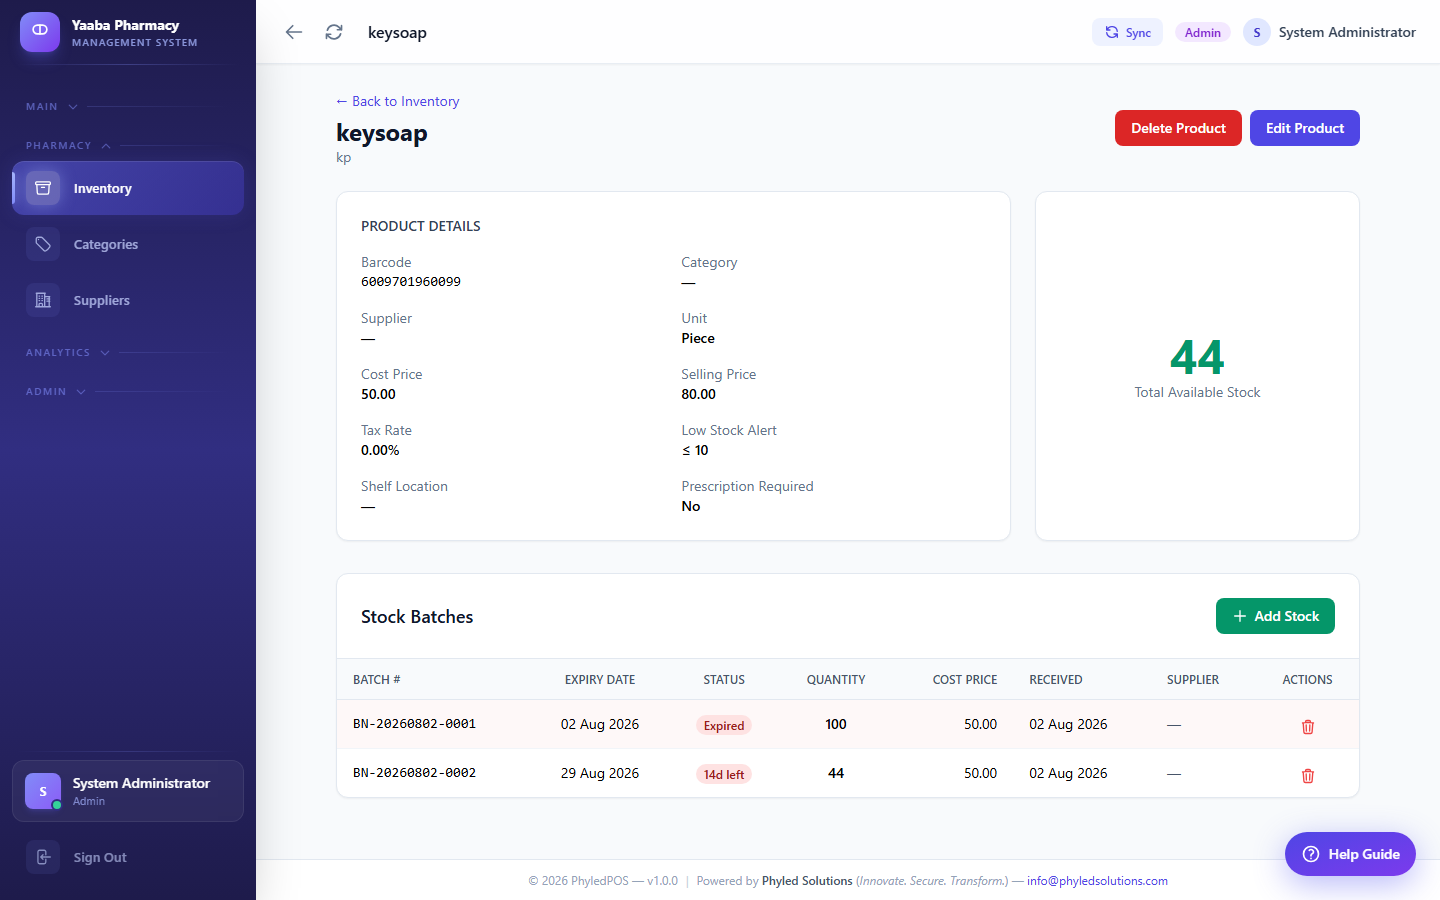The image size is (1440, 900).
Task: Click the Yaaba Pharmacy logo icon
Action: pos(40,32)
